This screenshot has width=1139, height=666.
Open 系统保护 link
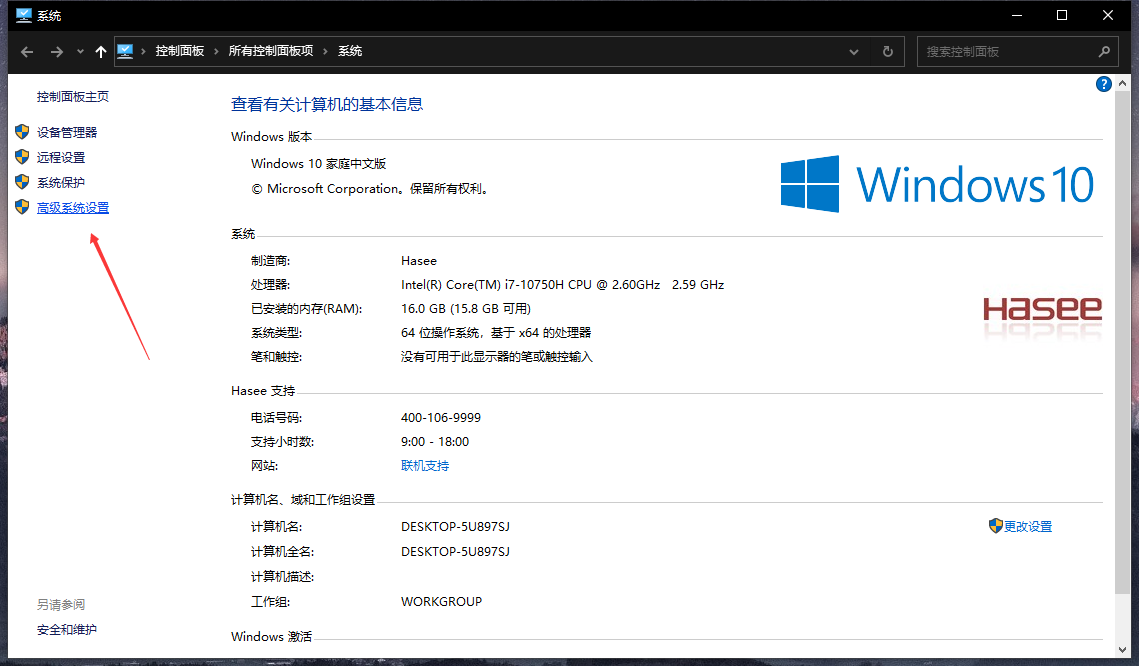(61, 182)
